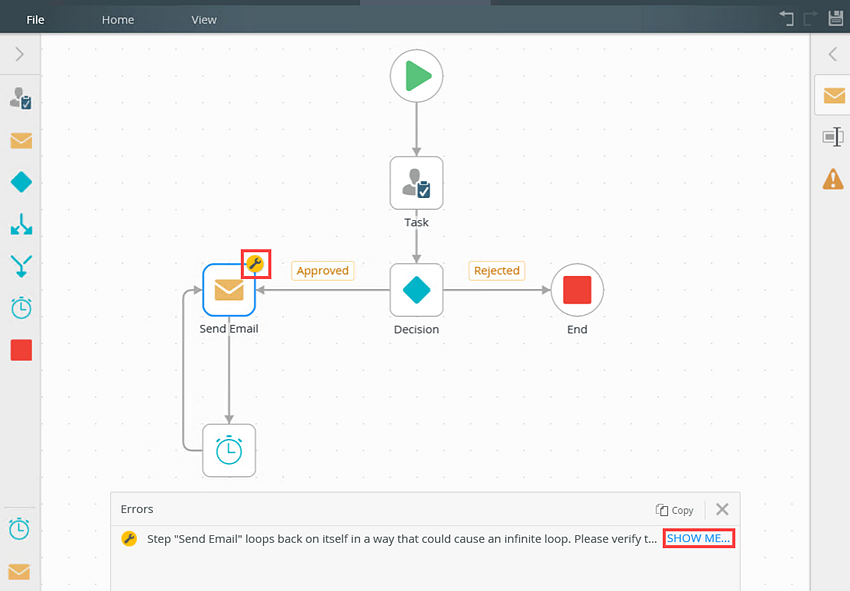Click the Redo icon in top bar
850x591 pixels.
coord(811,18)
